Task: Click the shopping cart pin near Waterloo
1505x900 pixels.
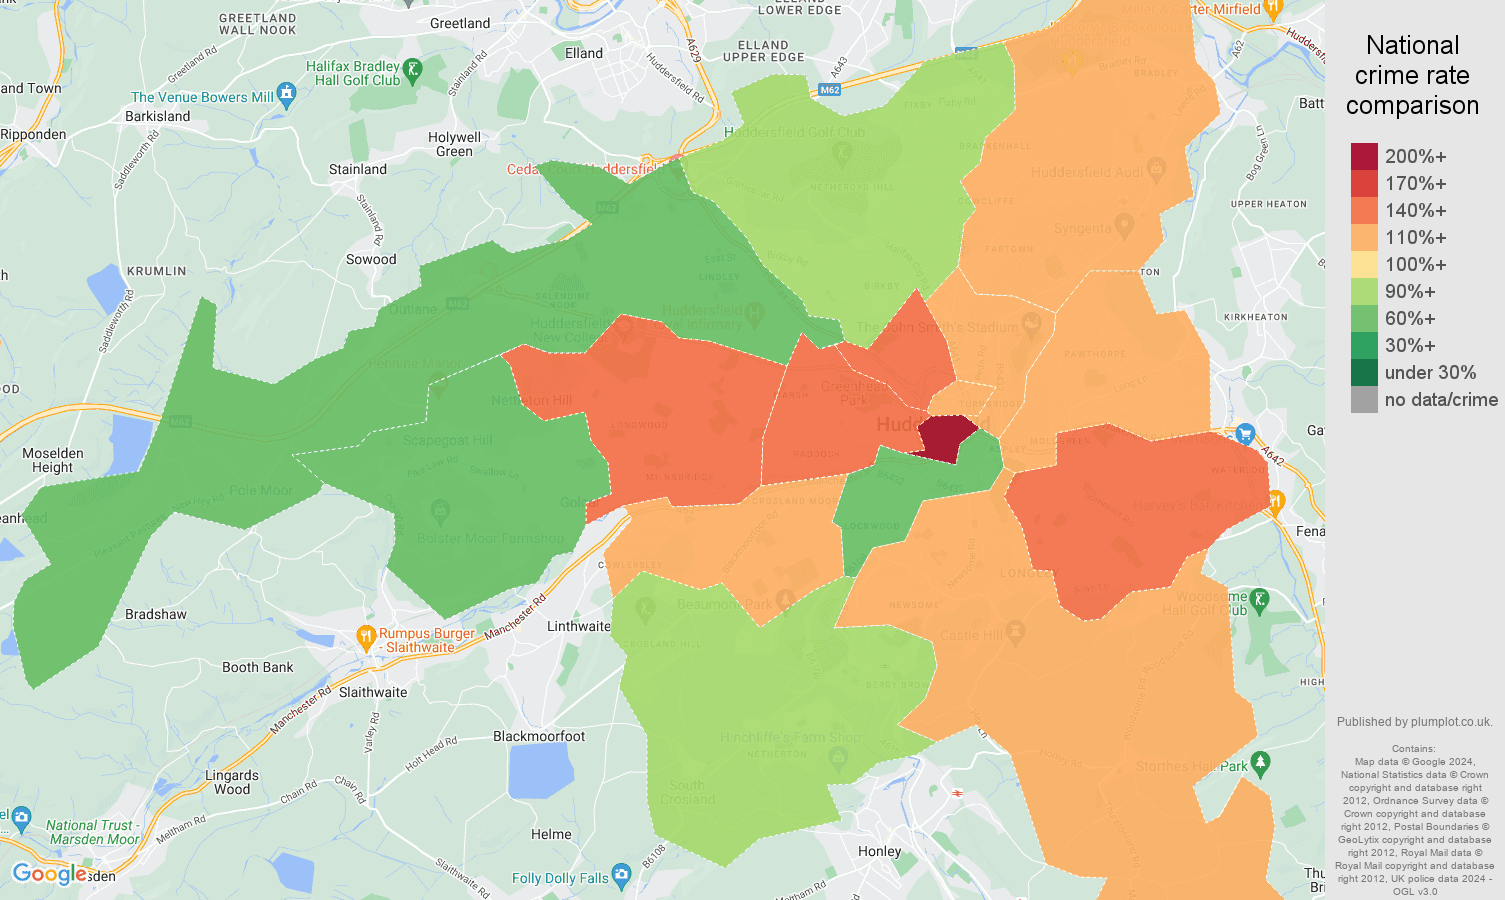Action: 1245,434
